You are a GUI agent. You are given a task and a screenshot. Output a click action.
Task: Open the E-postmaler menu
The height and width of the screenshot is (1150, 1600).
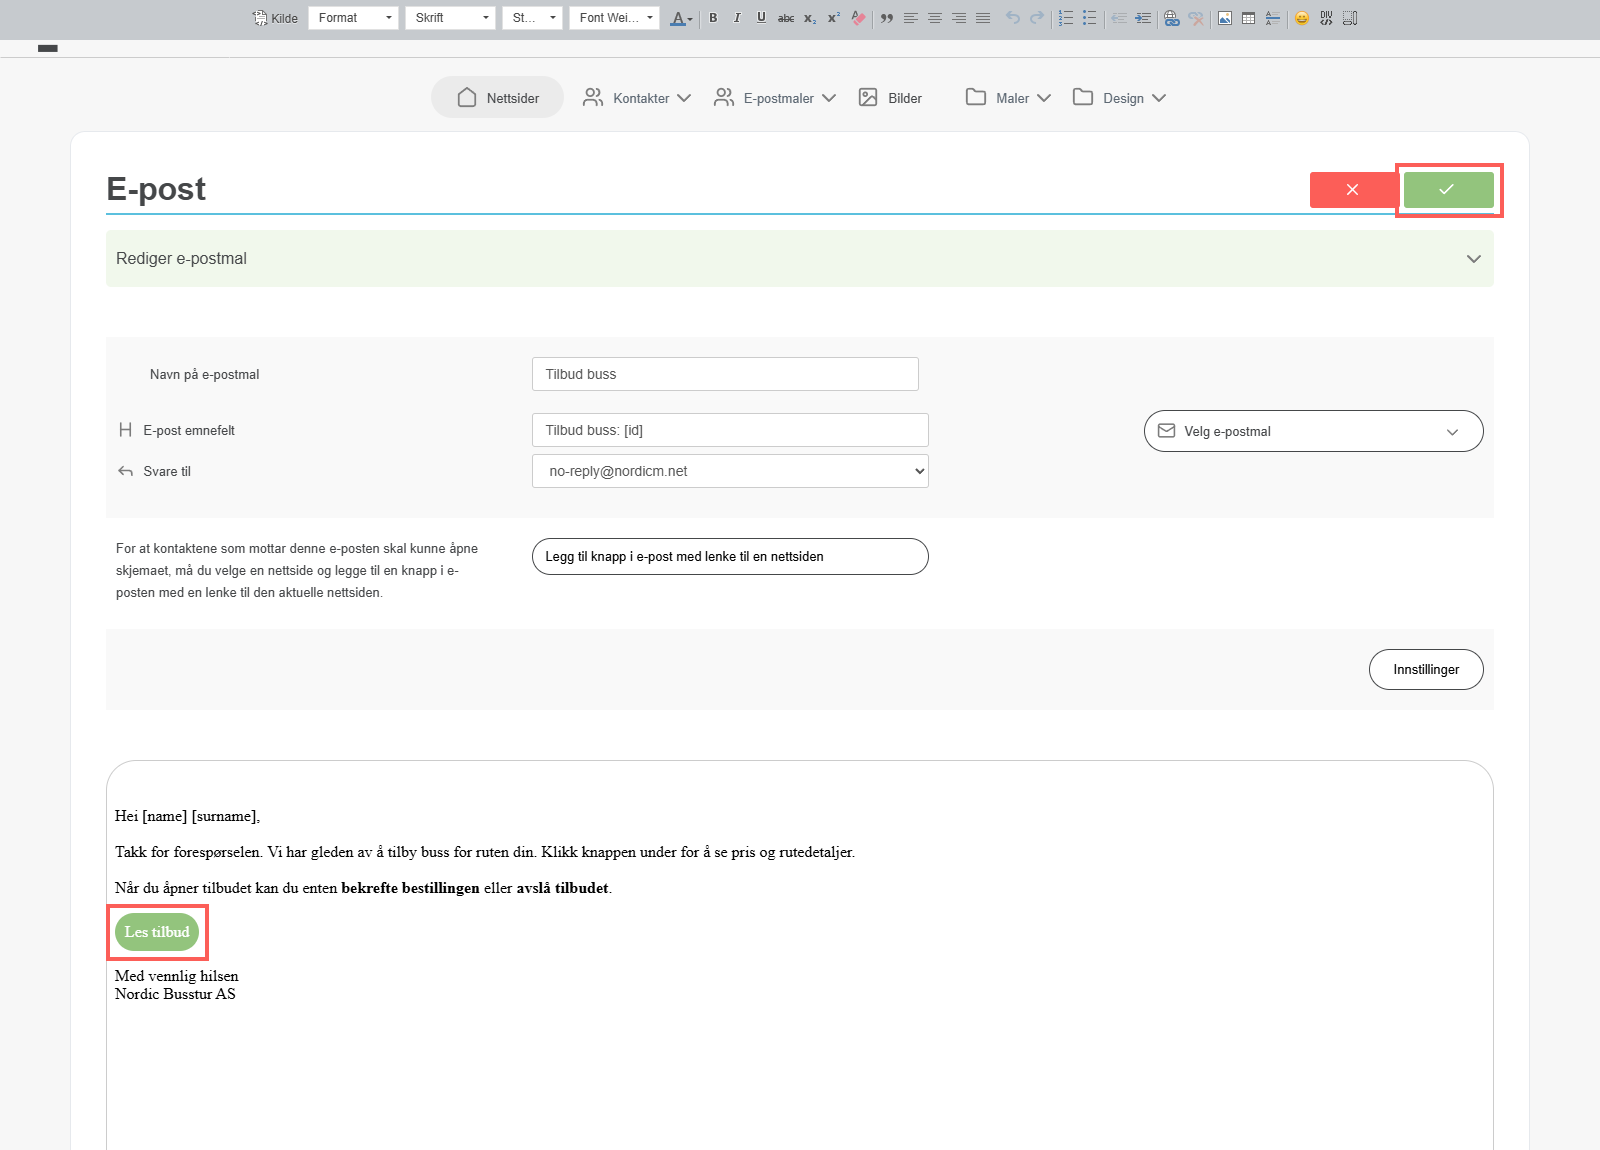point(775,98)
